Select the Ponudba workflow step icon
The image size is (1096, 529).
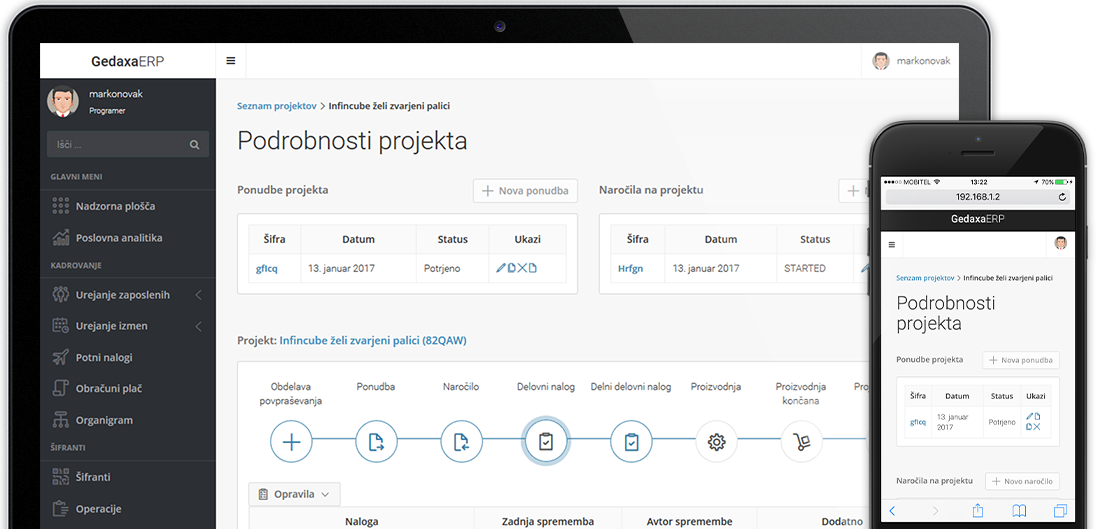[376, 441]
